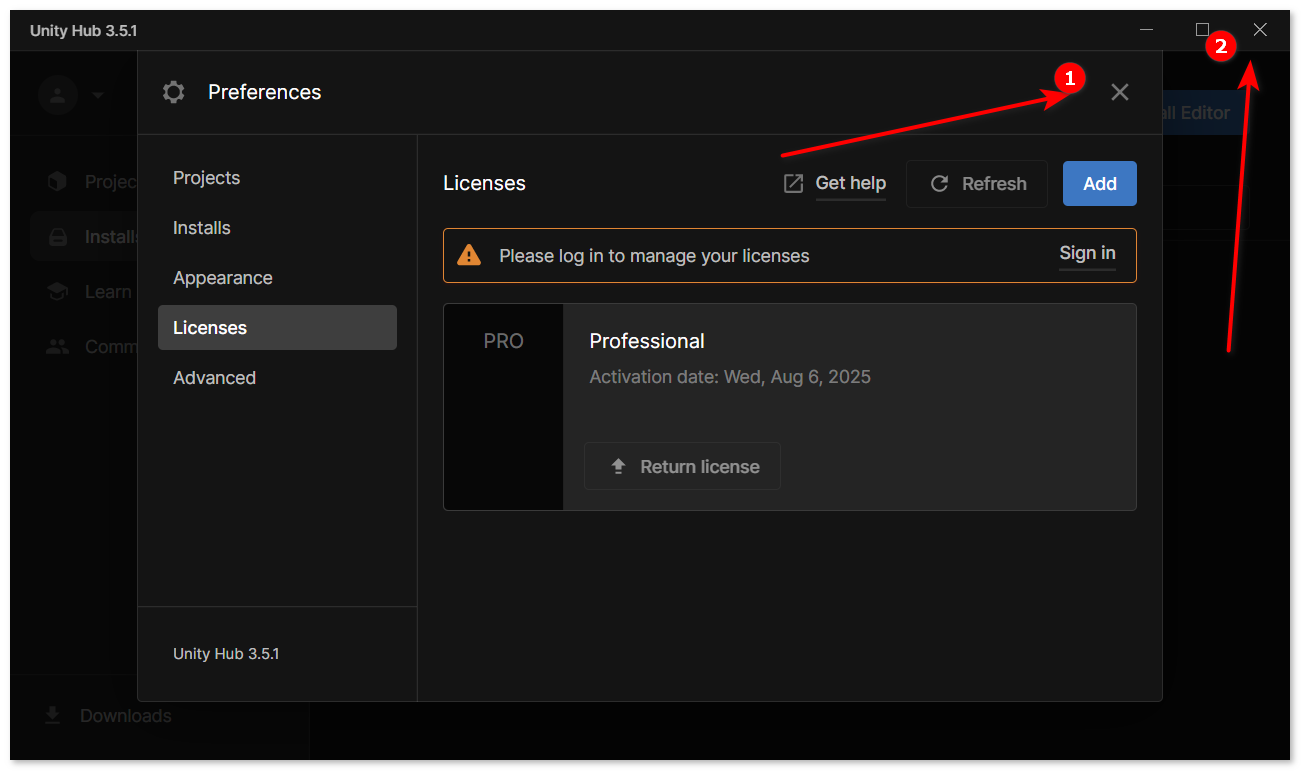This screenshot has width=1301, height=771.
Task: Click the Preferences gear icon
Action: pyautogui.click(x=173, y=92)
